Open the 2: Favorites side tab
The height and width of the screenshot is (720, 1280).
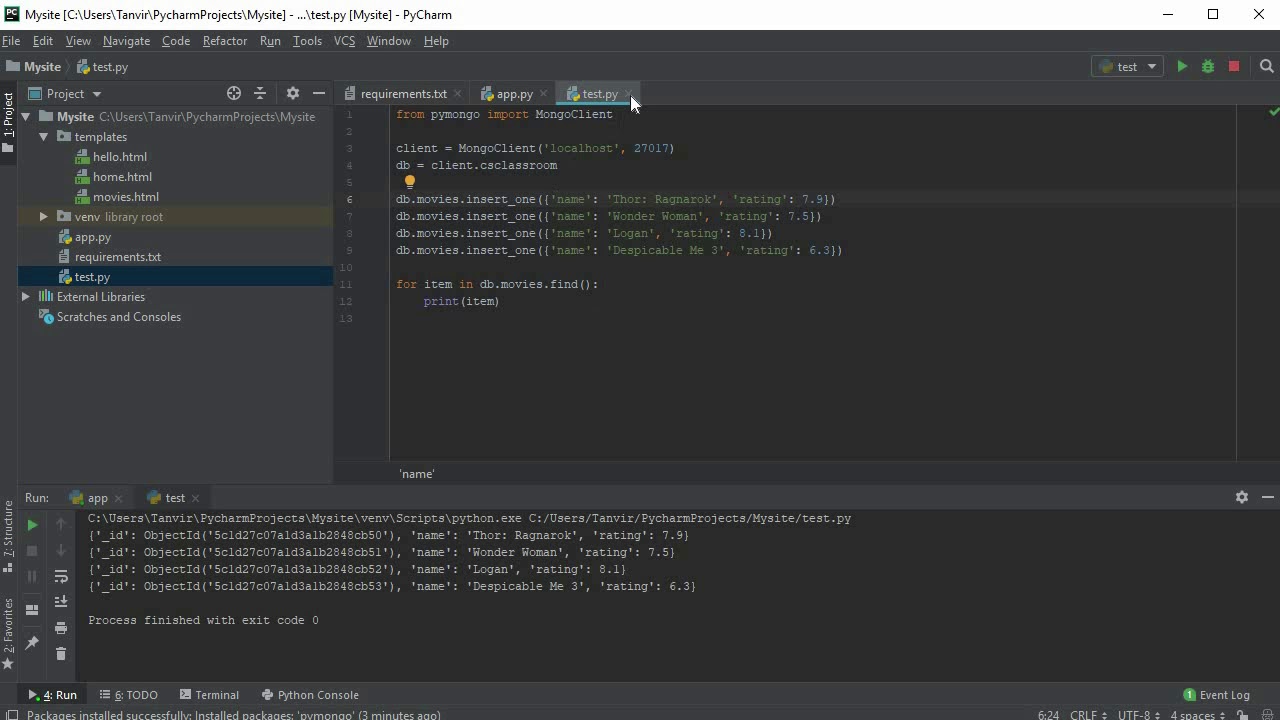(x=8, y=633)
